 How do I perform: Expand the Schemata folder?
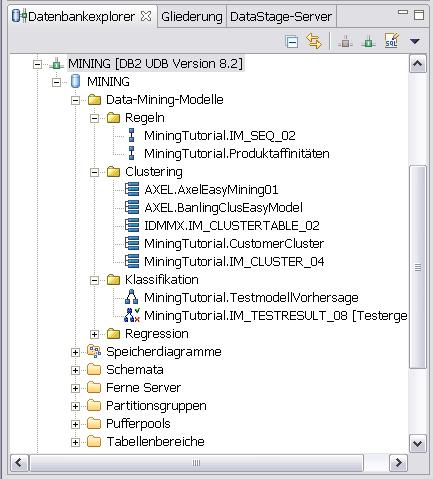[76, 370]
